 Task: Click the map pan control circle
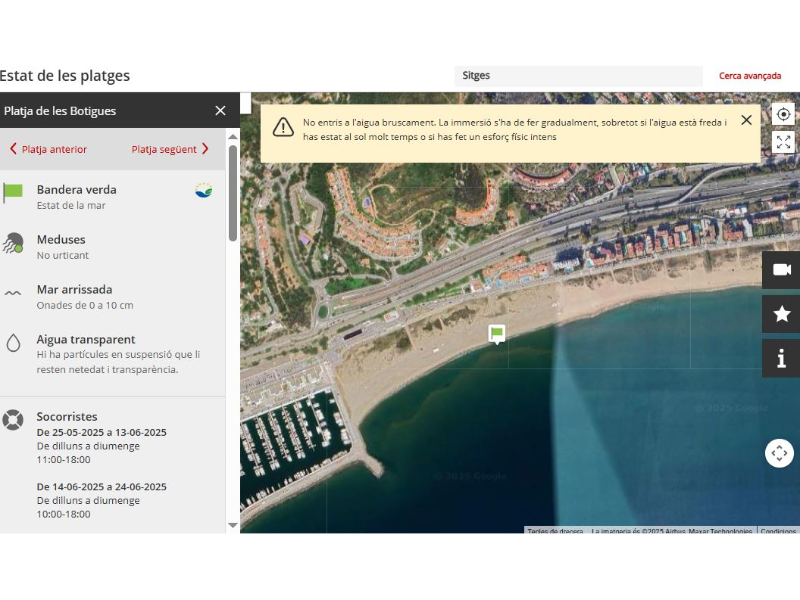(779, 453)
